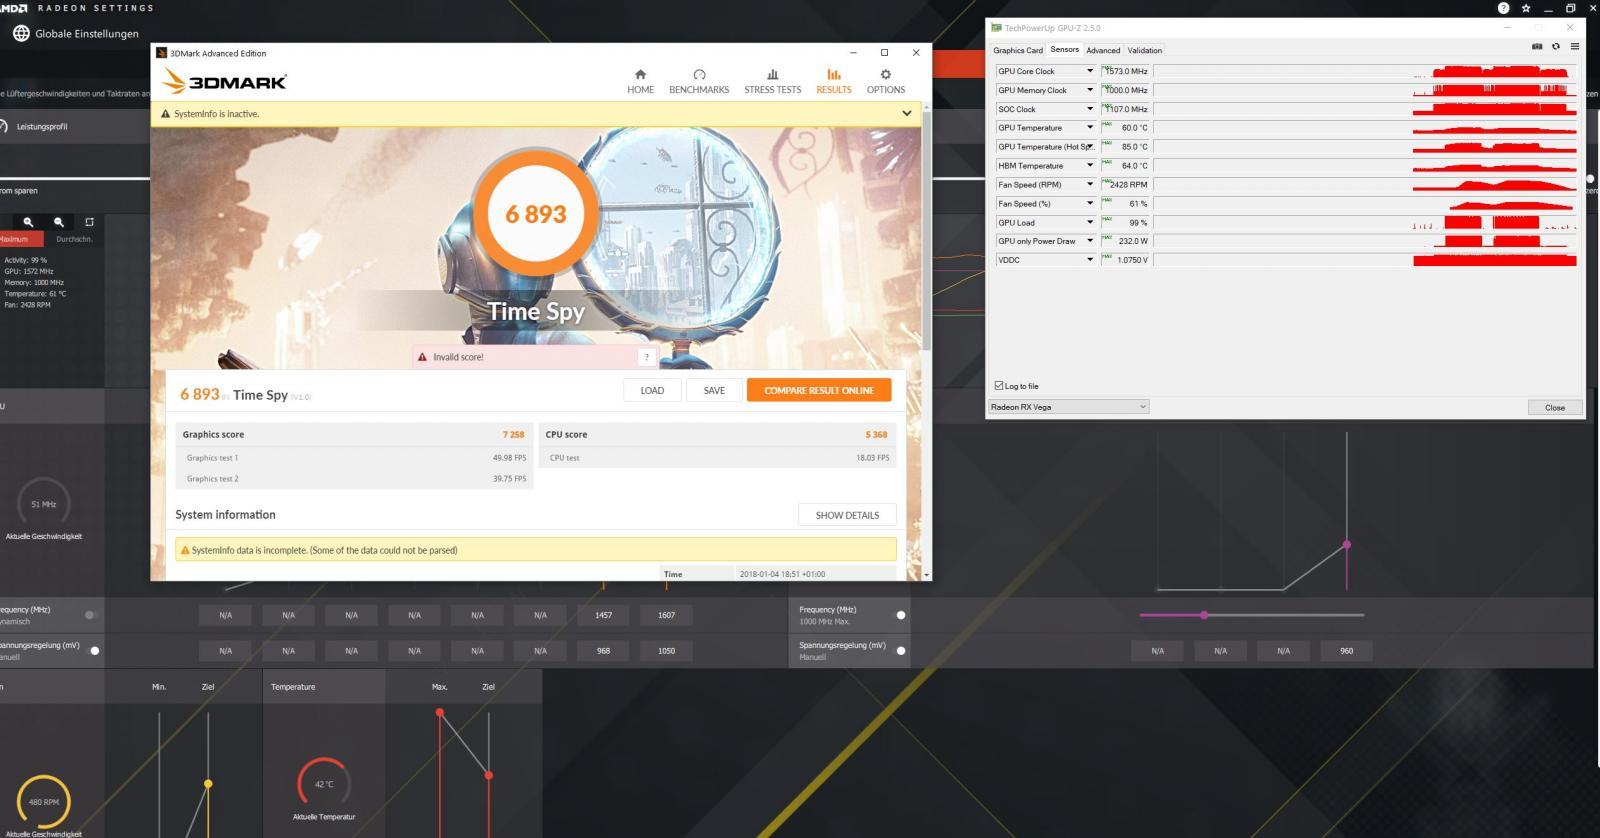Open Fan Speed (RPM) sensor dropdown
Viewport: 1600px width, 838px height.
pyautogui.click(x=1090, y=185)
